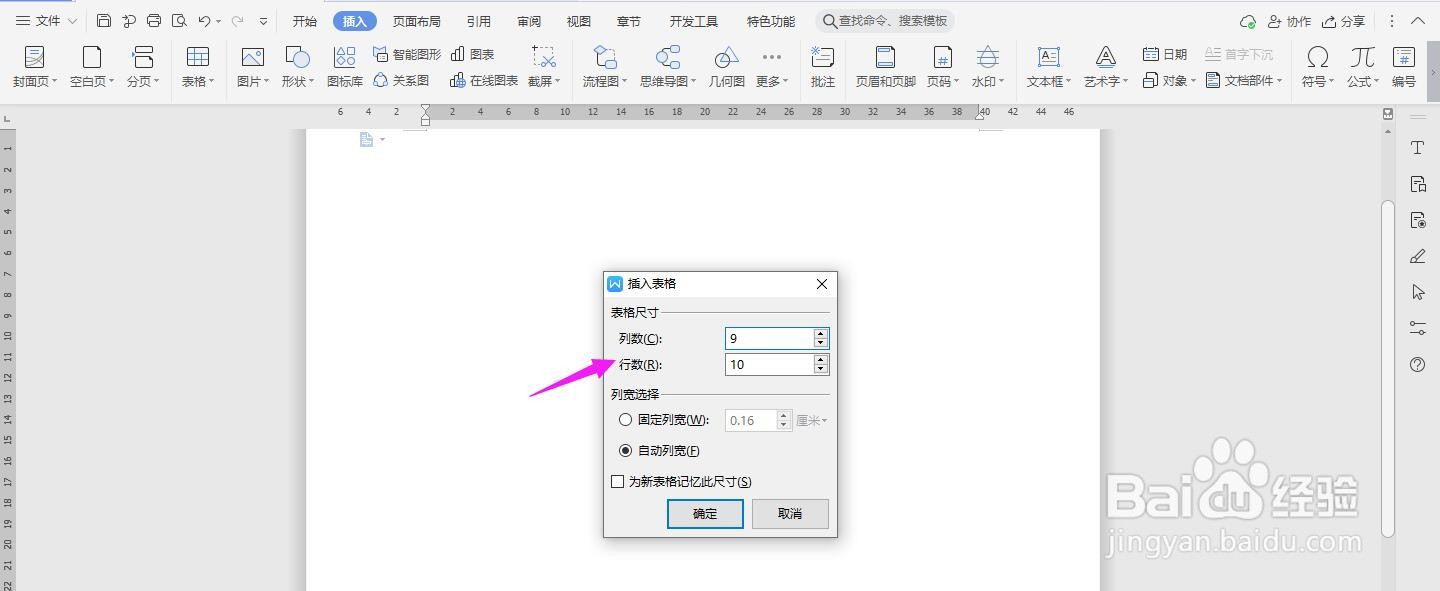Click the selection arrow icon in sidebar
The image size is (1440, 591).
pyautogui.click(x=1417, y=292)
